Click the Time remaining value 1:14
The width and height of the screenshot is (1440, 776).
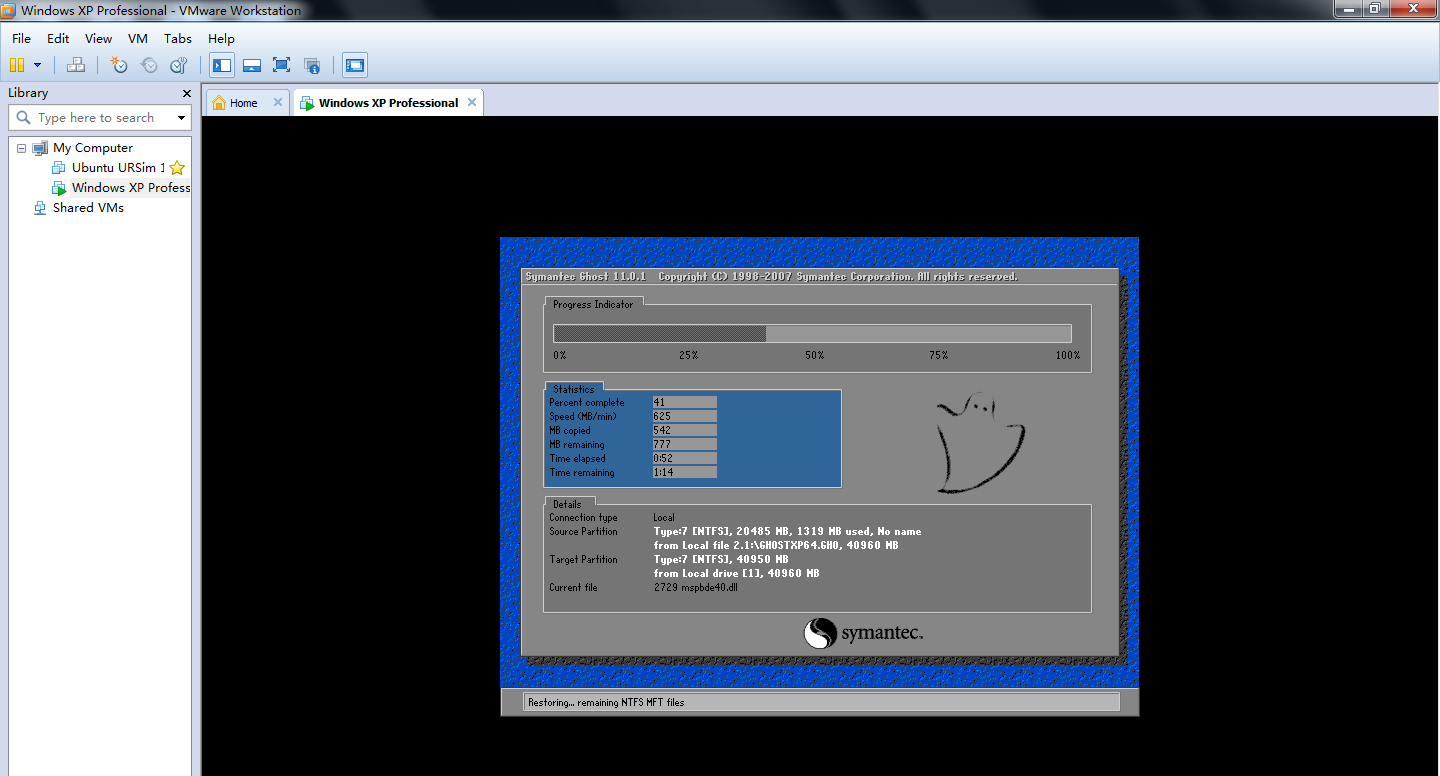[x=684, y=472]
